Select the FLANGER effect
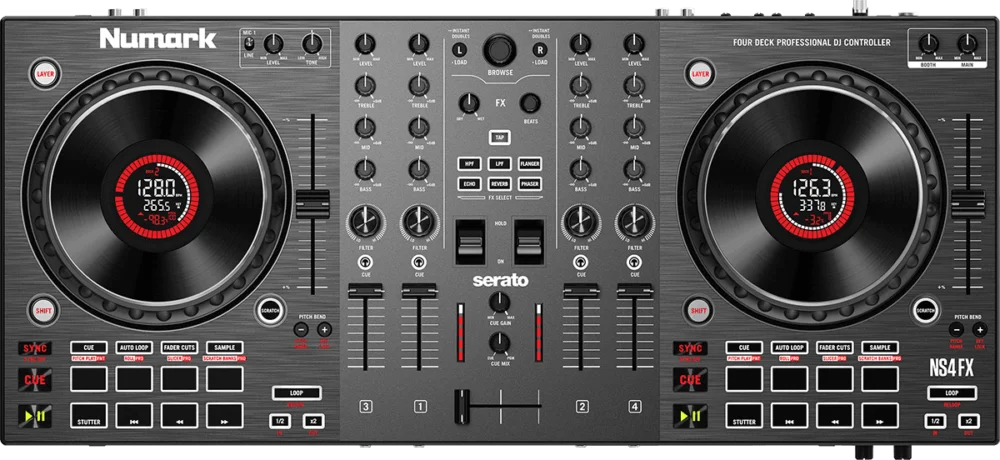Image resolution: width=1000 pixels, height=460 pixels. coord(530,164)
